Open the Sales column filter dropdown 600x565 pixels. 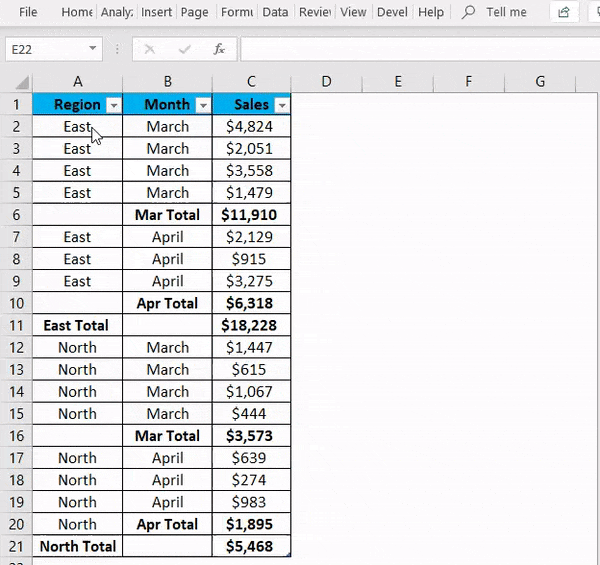(282, 105)
